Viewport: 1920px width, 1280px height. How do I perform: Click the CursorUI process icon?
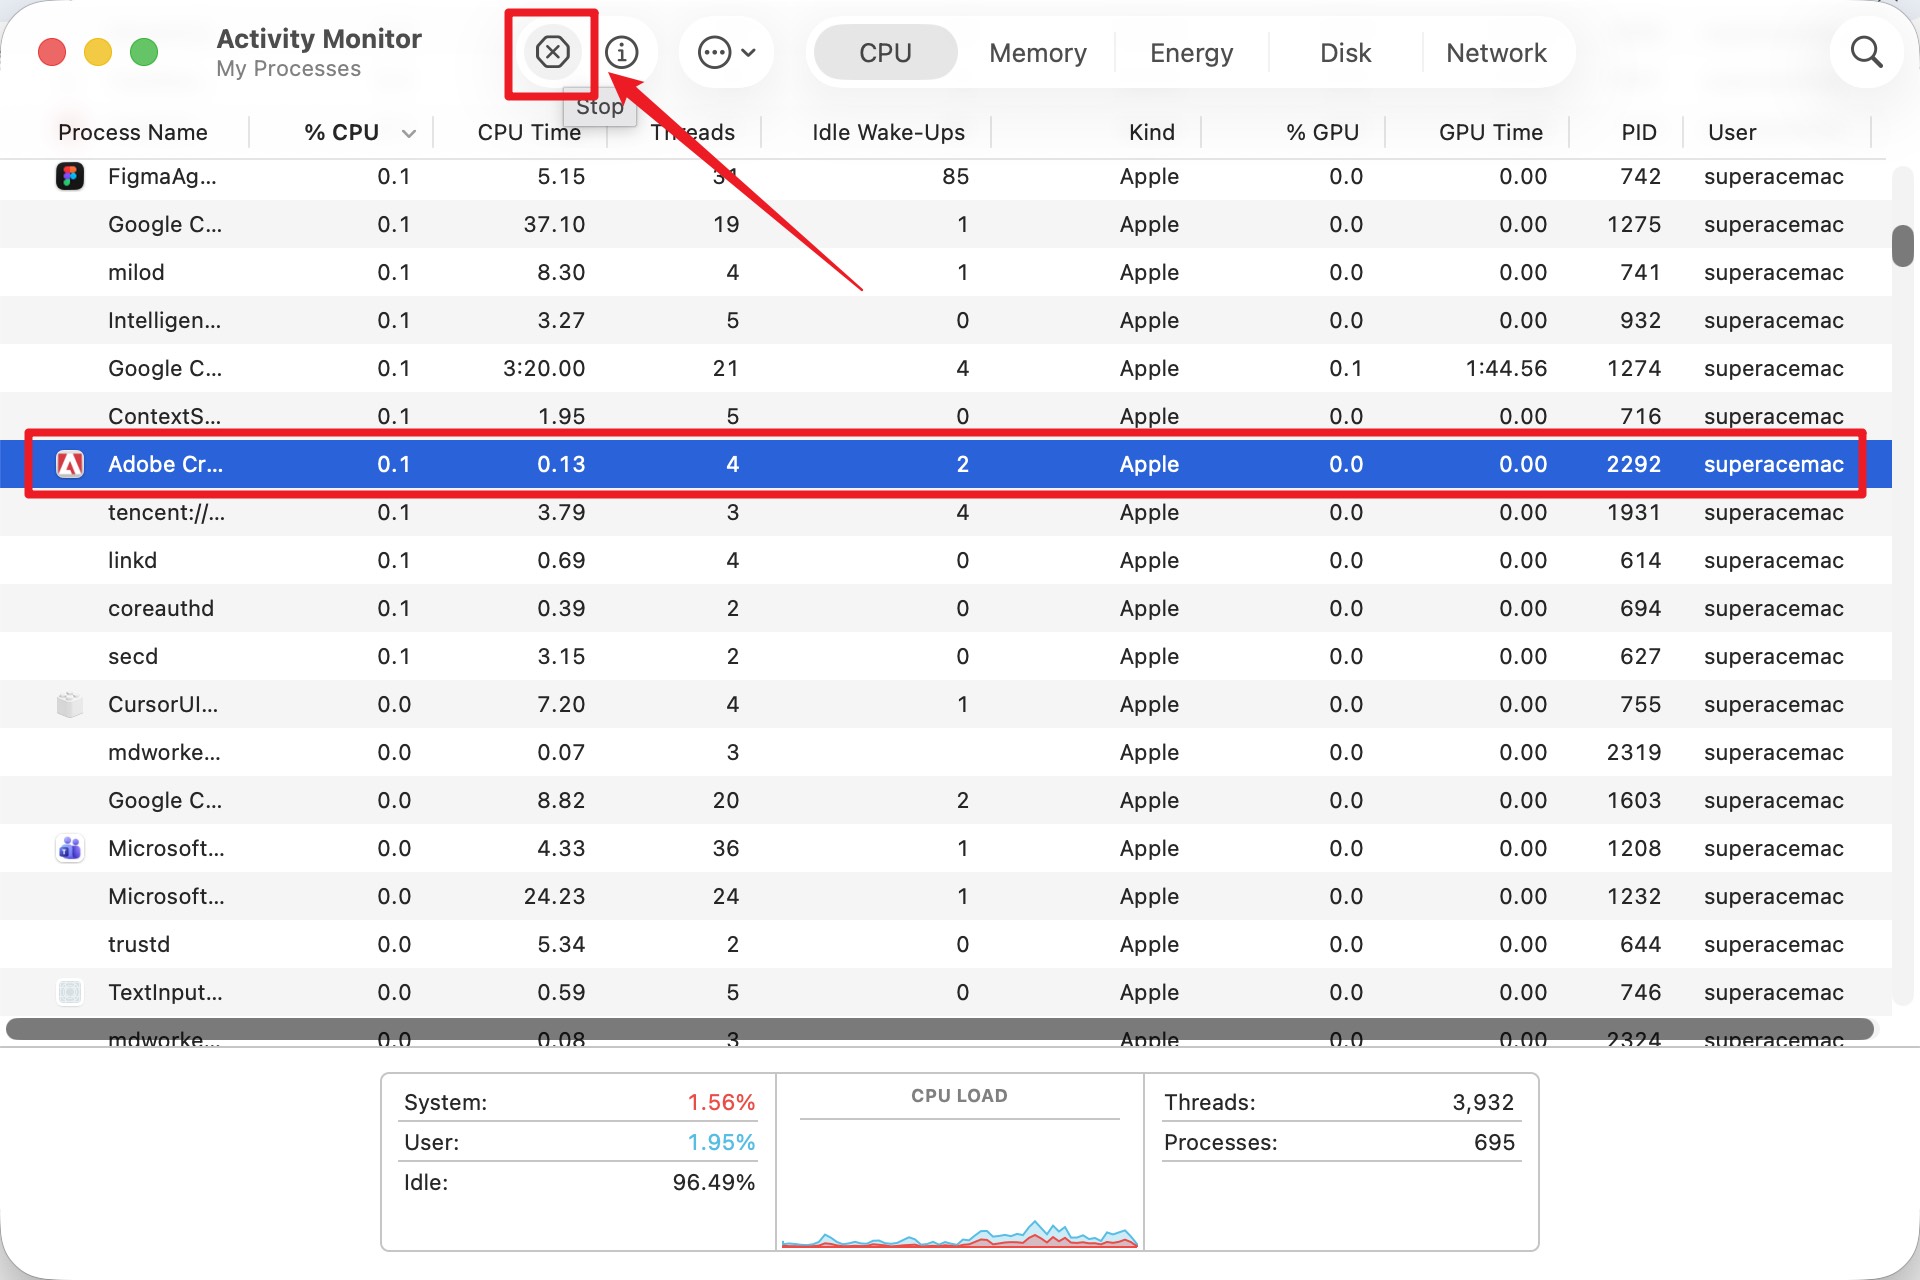[70, 704]
